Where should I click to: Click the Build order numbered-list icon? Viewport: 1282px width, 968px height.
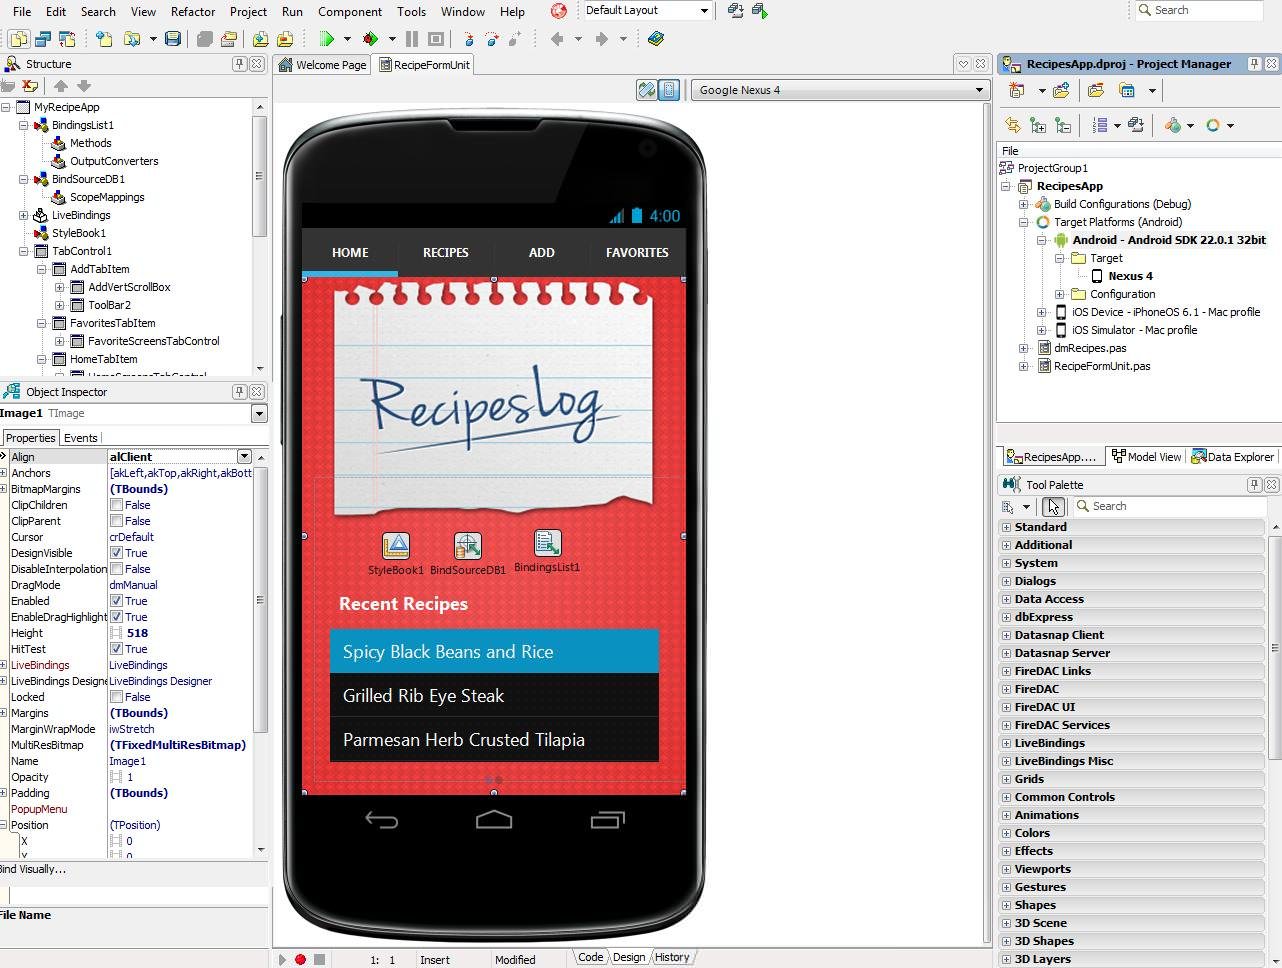[x=1100, y=125]
